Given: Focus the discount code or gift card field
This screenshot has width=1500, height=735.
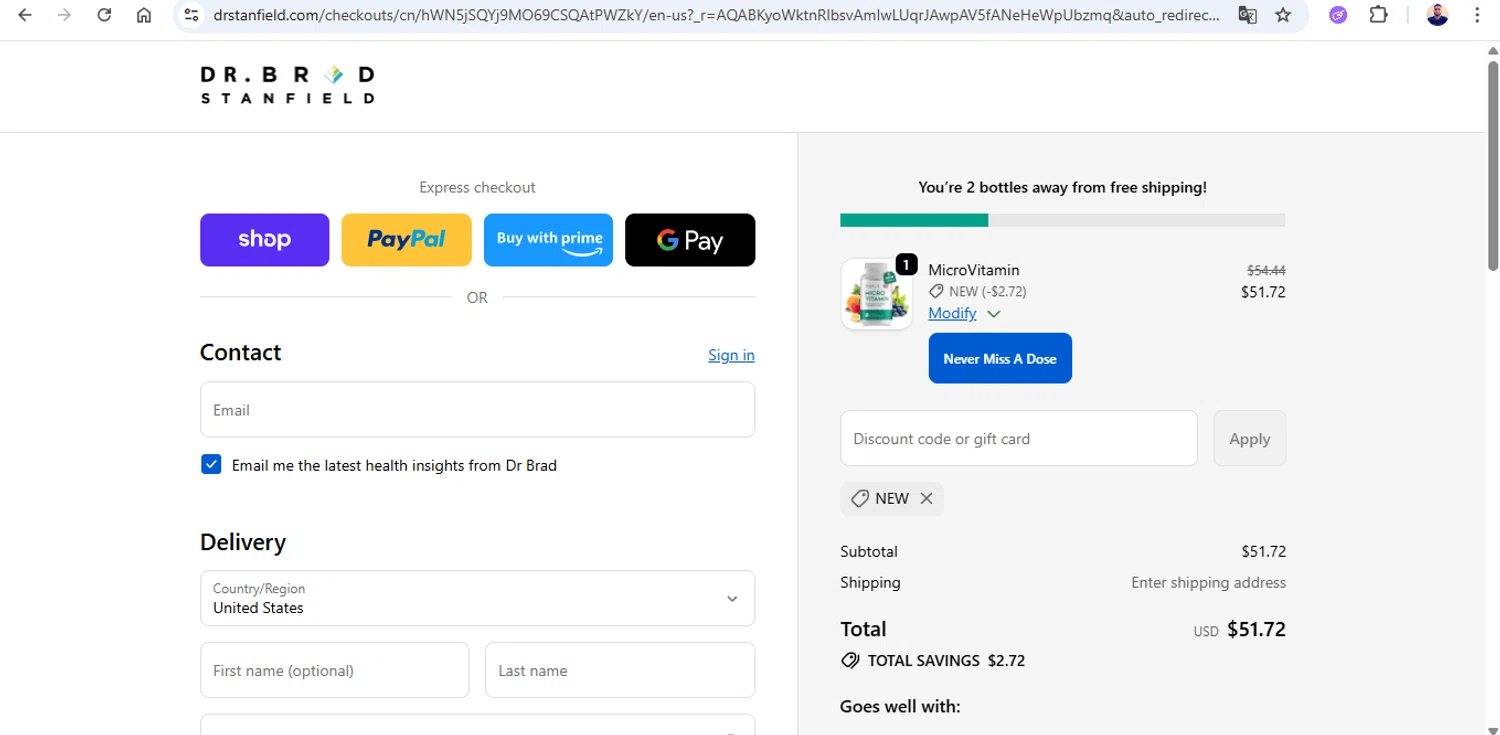Looking at the screenshot, I should coord(1019,438).
